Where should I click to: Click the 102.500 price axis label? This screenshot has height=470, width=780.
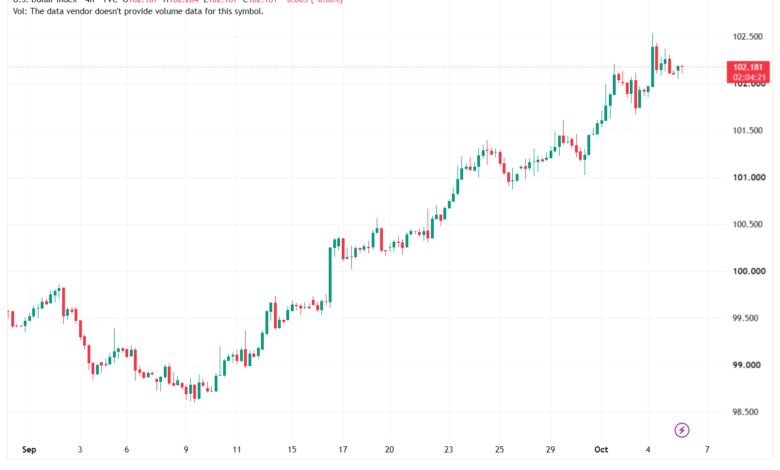[747, 37]
